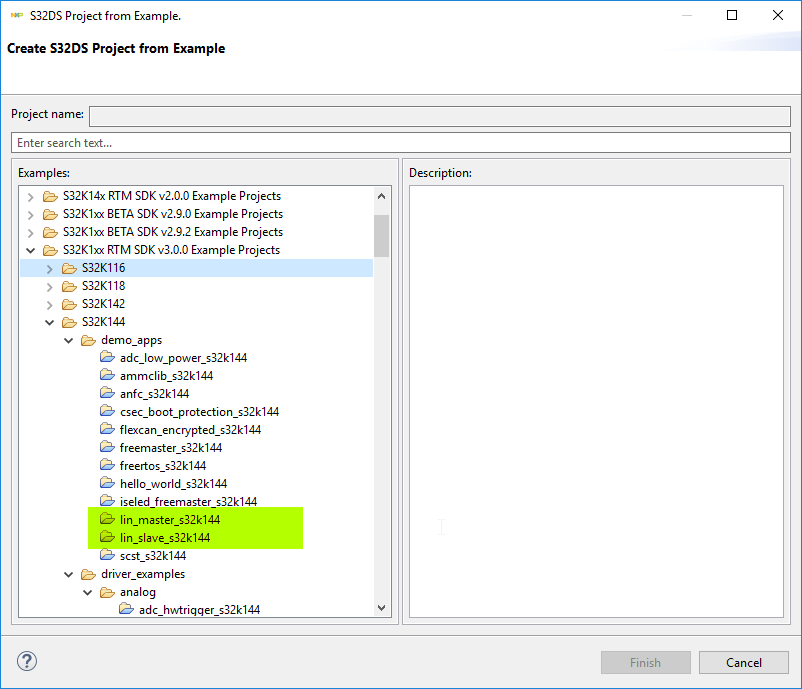
Task: Select the S32K116 row label
Action: click(103, 268)
